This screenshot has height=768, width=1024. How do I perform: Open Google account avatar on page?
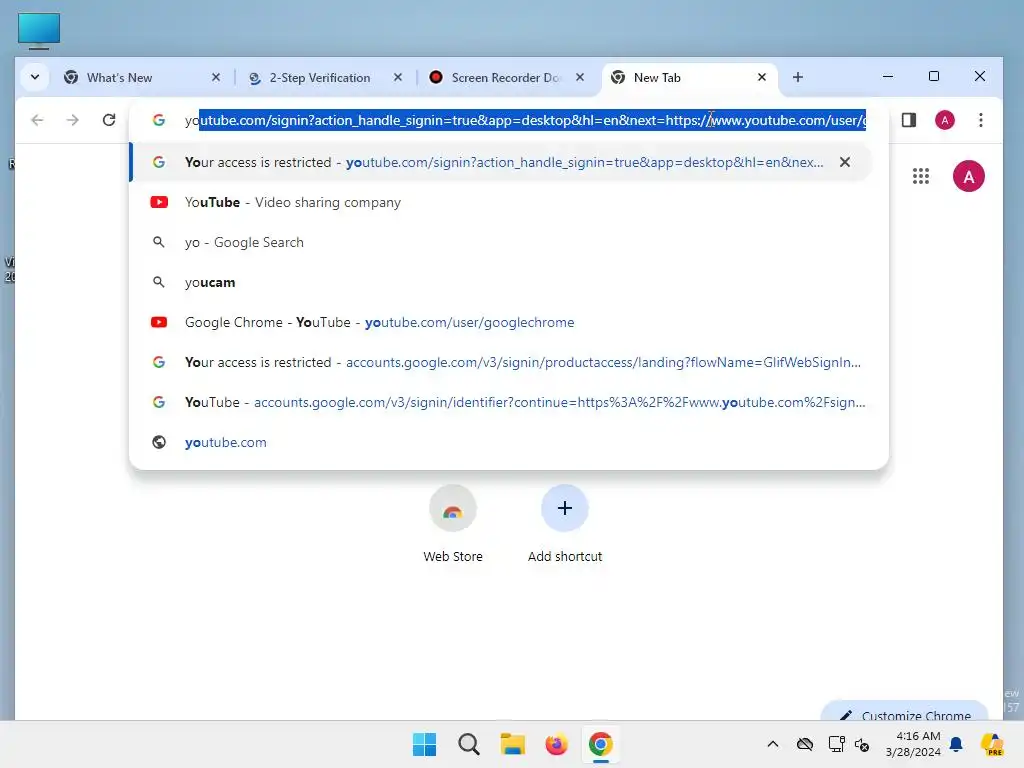coord(968,176)
